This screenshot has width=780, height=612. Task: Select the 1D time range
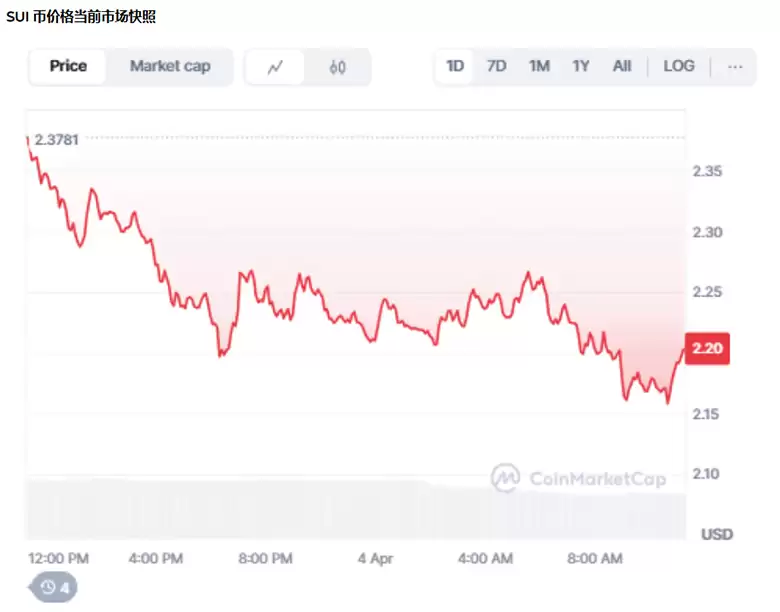tap(455, 66)
